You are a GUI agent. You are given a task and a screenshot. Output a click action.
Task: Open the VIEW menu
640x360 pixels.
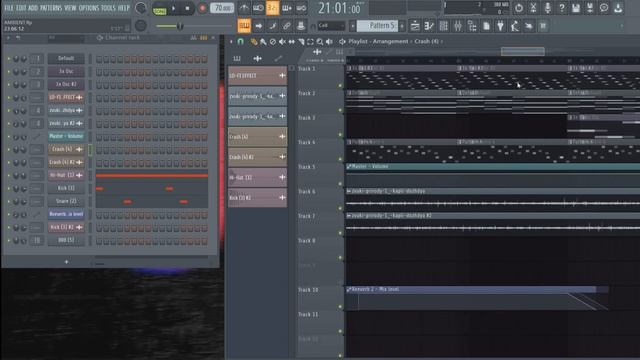(x=70, y=8)
